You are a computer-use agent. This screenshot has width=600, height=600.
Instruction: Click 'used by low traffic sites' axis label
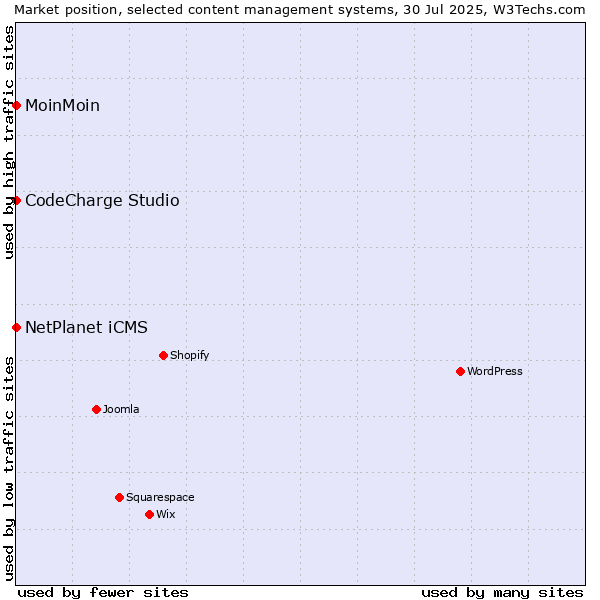pyautogui.click(x=8, y=469)
